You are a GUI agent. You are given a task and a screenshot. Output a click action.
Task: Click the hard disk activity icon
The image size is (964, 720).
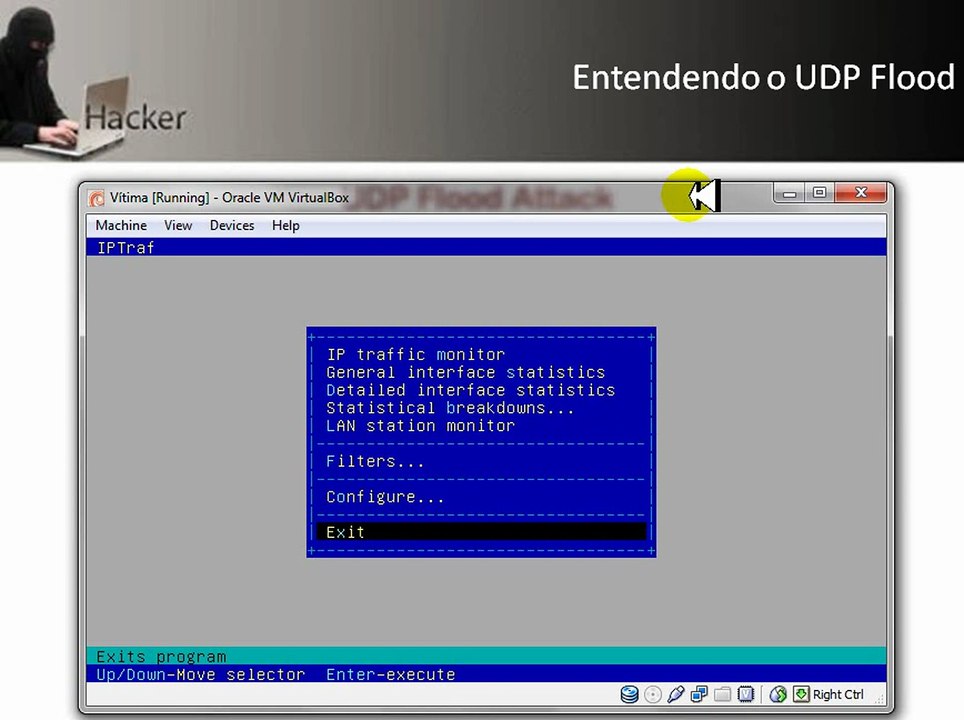coord(630,694)
